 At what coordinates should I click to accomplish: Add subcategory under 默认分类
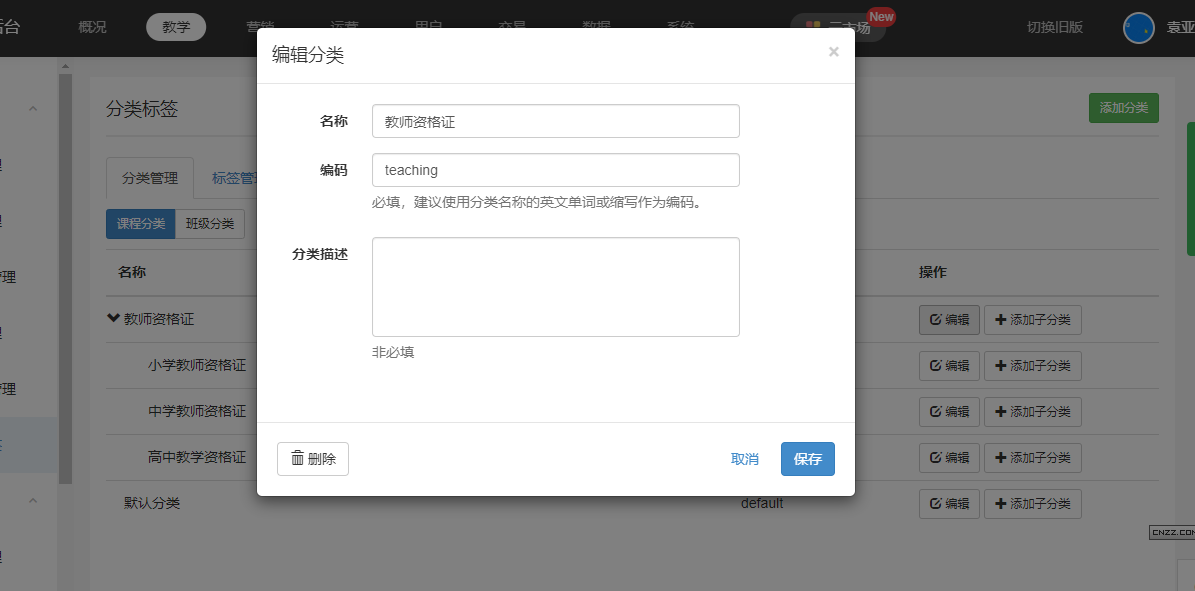tap(1032, 504)
